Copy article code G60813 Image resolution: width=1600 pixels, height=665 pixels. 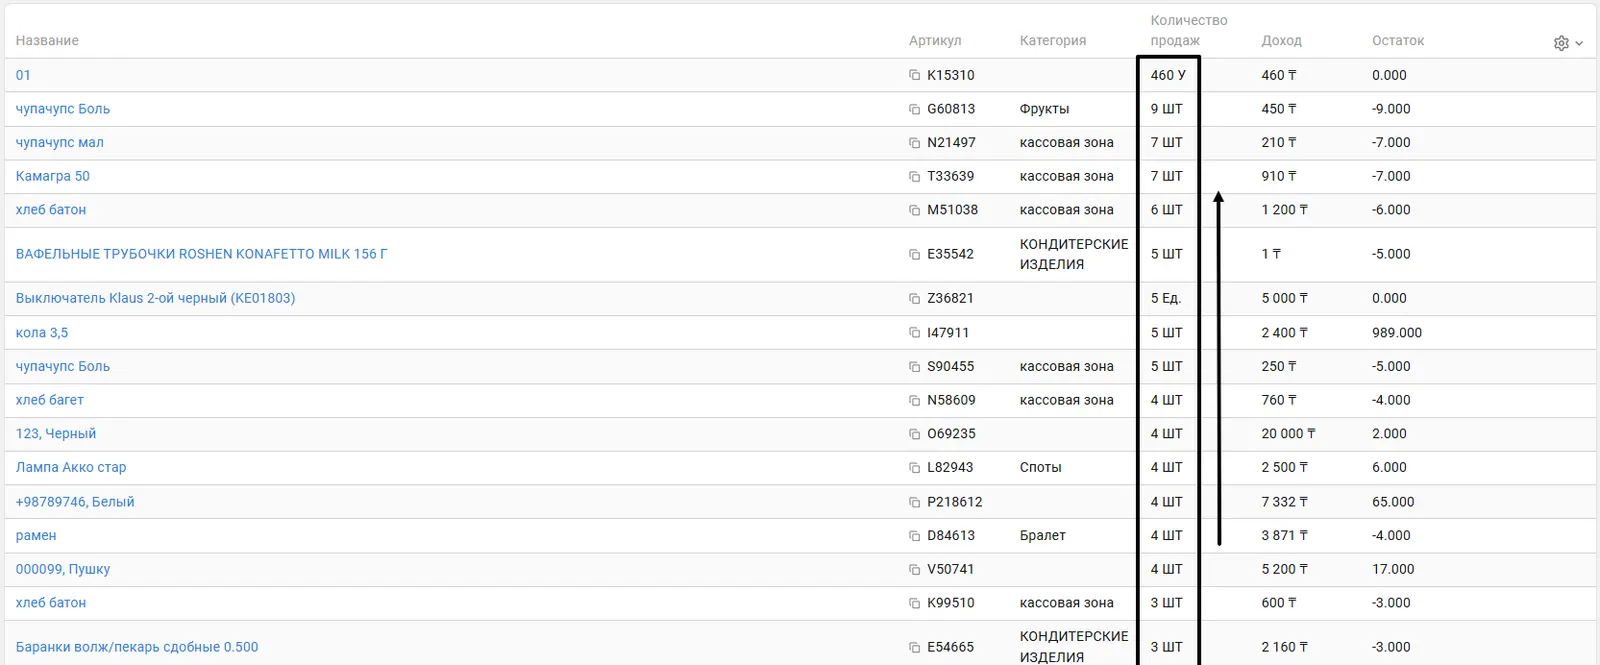pos(914,109)
